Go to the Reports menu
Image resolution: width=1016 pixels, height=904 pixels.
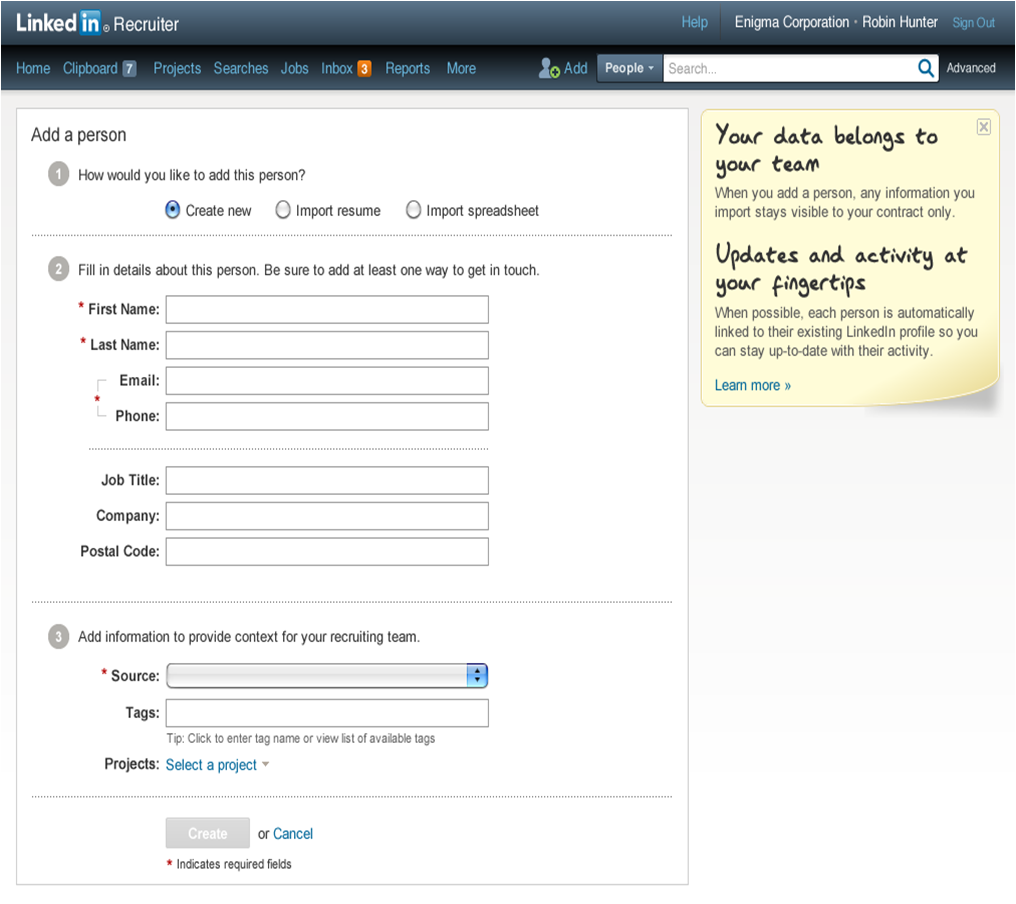click(407, 68)
